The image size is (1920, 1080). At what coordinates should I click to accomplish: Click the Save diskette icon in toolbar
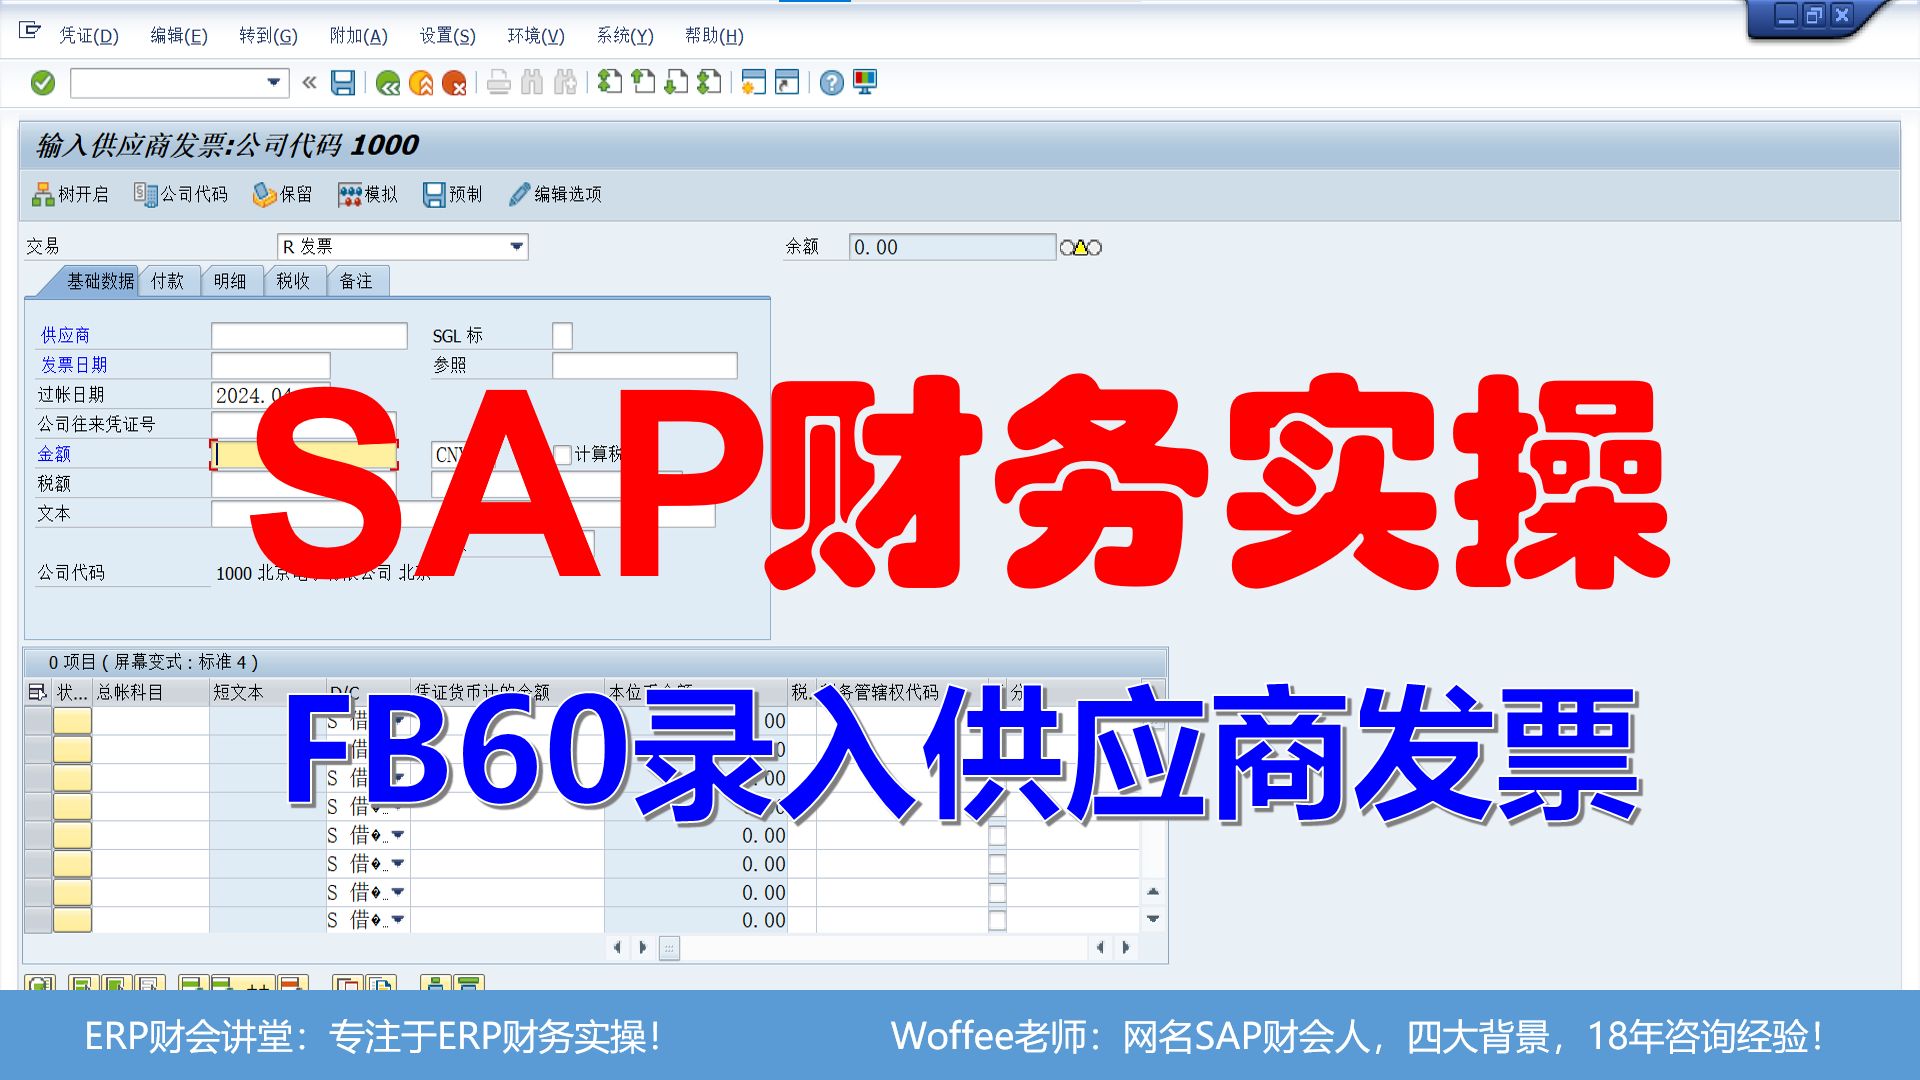click(x=343, y=83)
